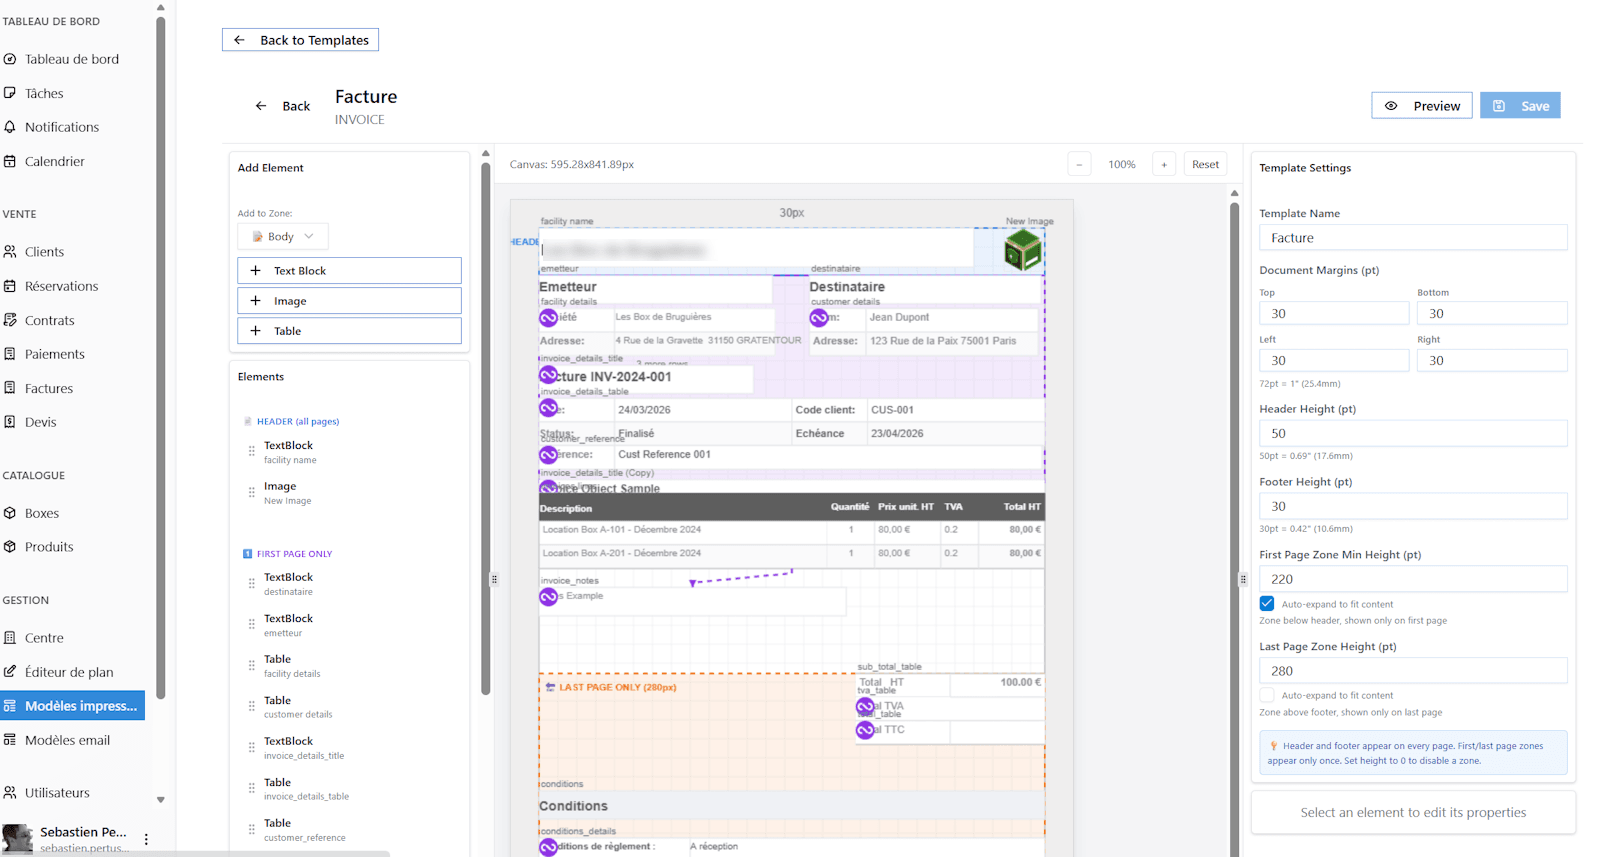The height and width of the screenshot is (857, 1600).
Task: Add a Table element to zone
Action: coord(349,331)
